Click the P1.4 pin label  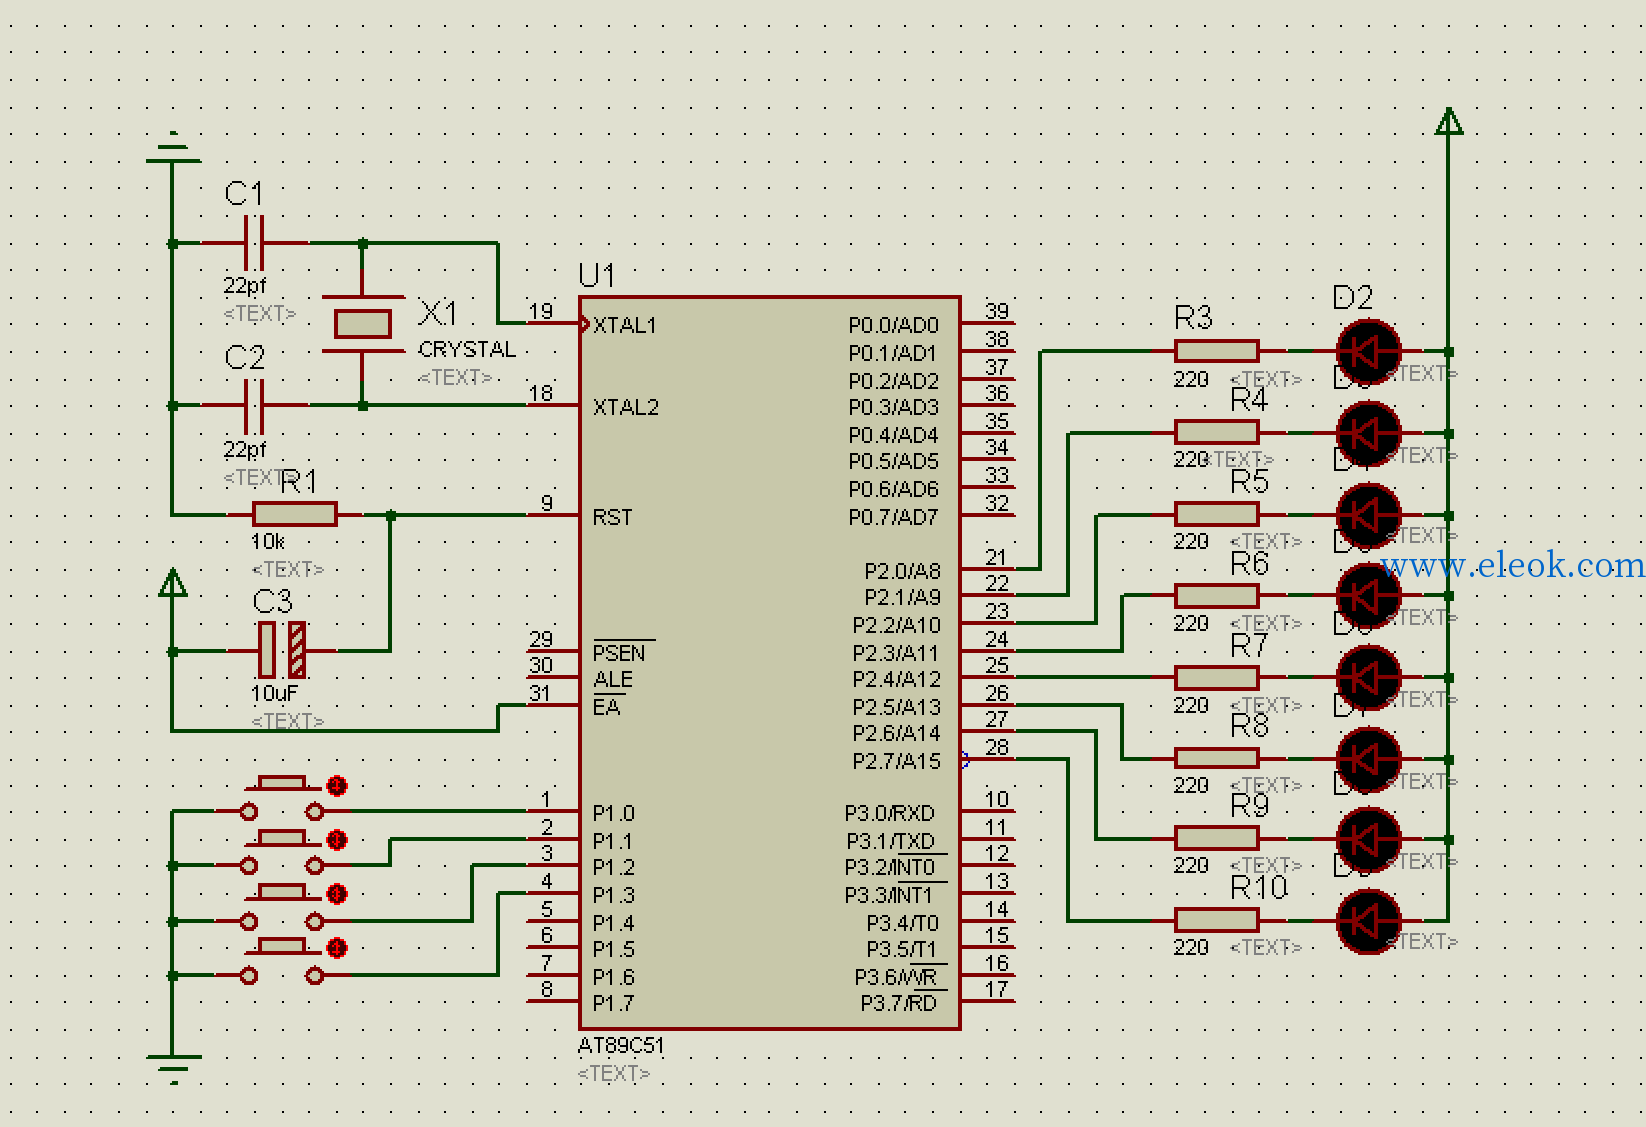pyautogui.click(x=613, y=923)
